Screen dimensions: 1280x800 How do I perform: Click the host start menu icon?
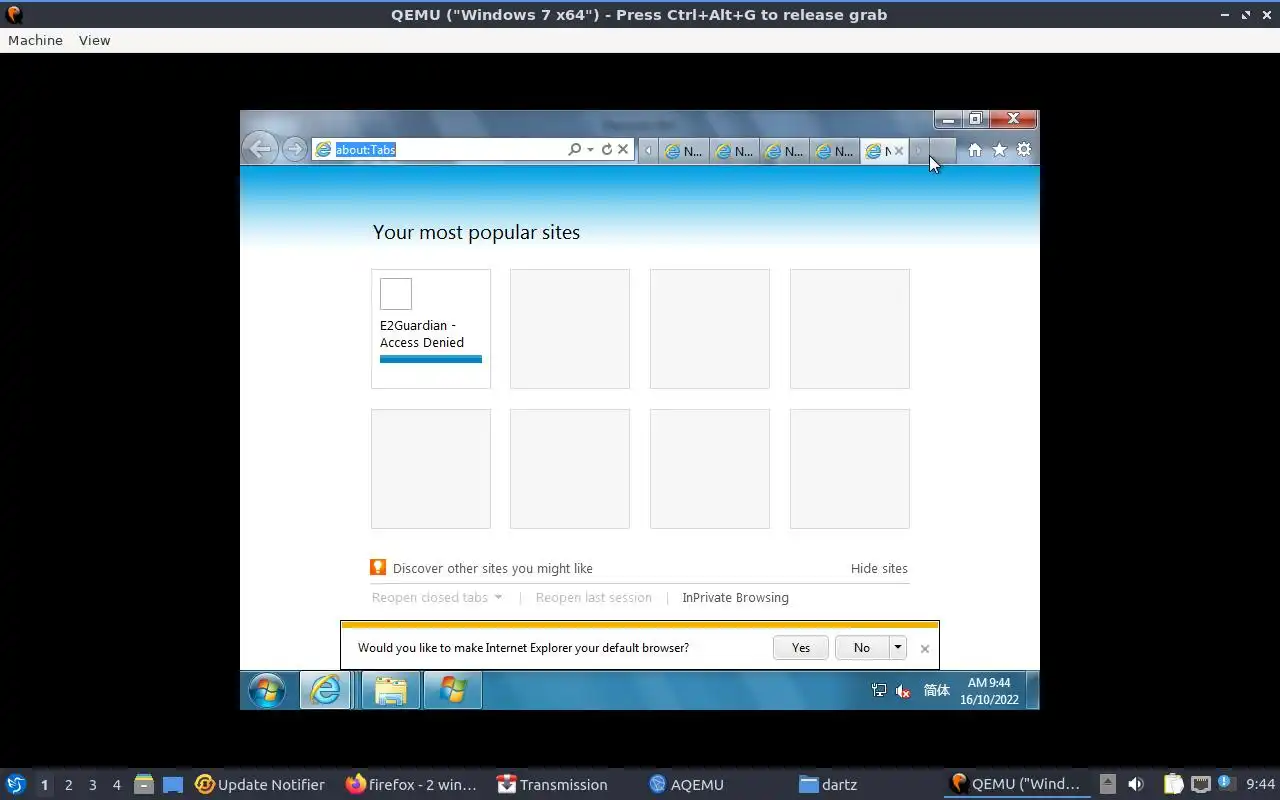click(x=15, y=784)
